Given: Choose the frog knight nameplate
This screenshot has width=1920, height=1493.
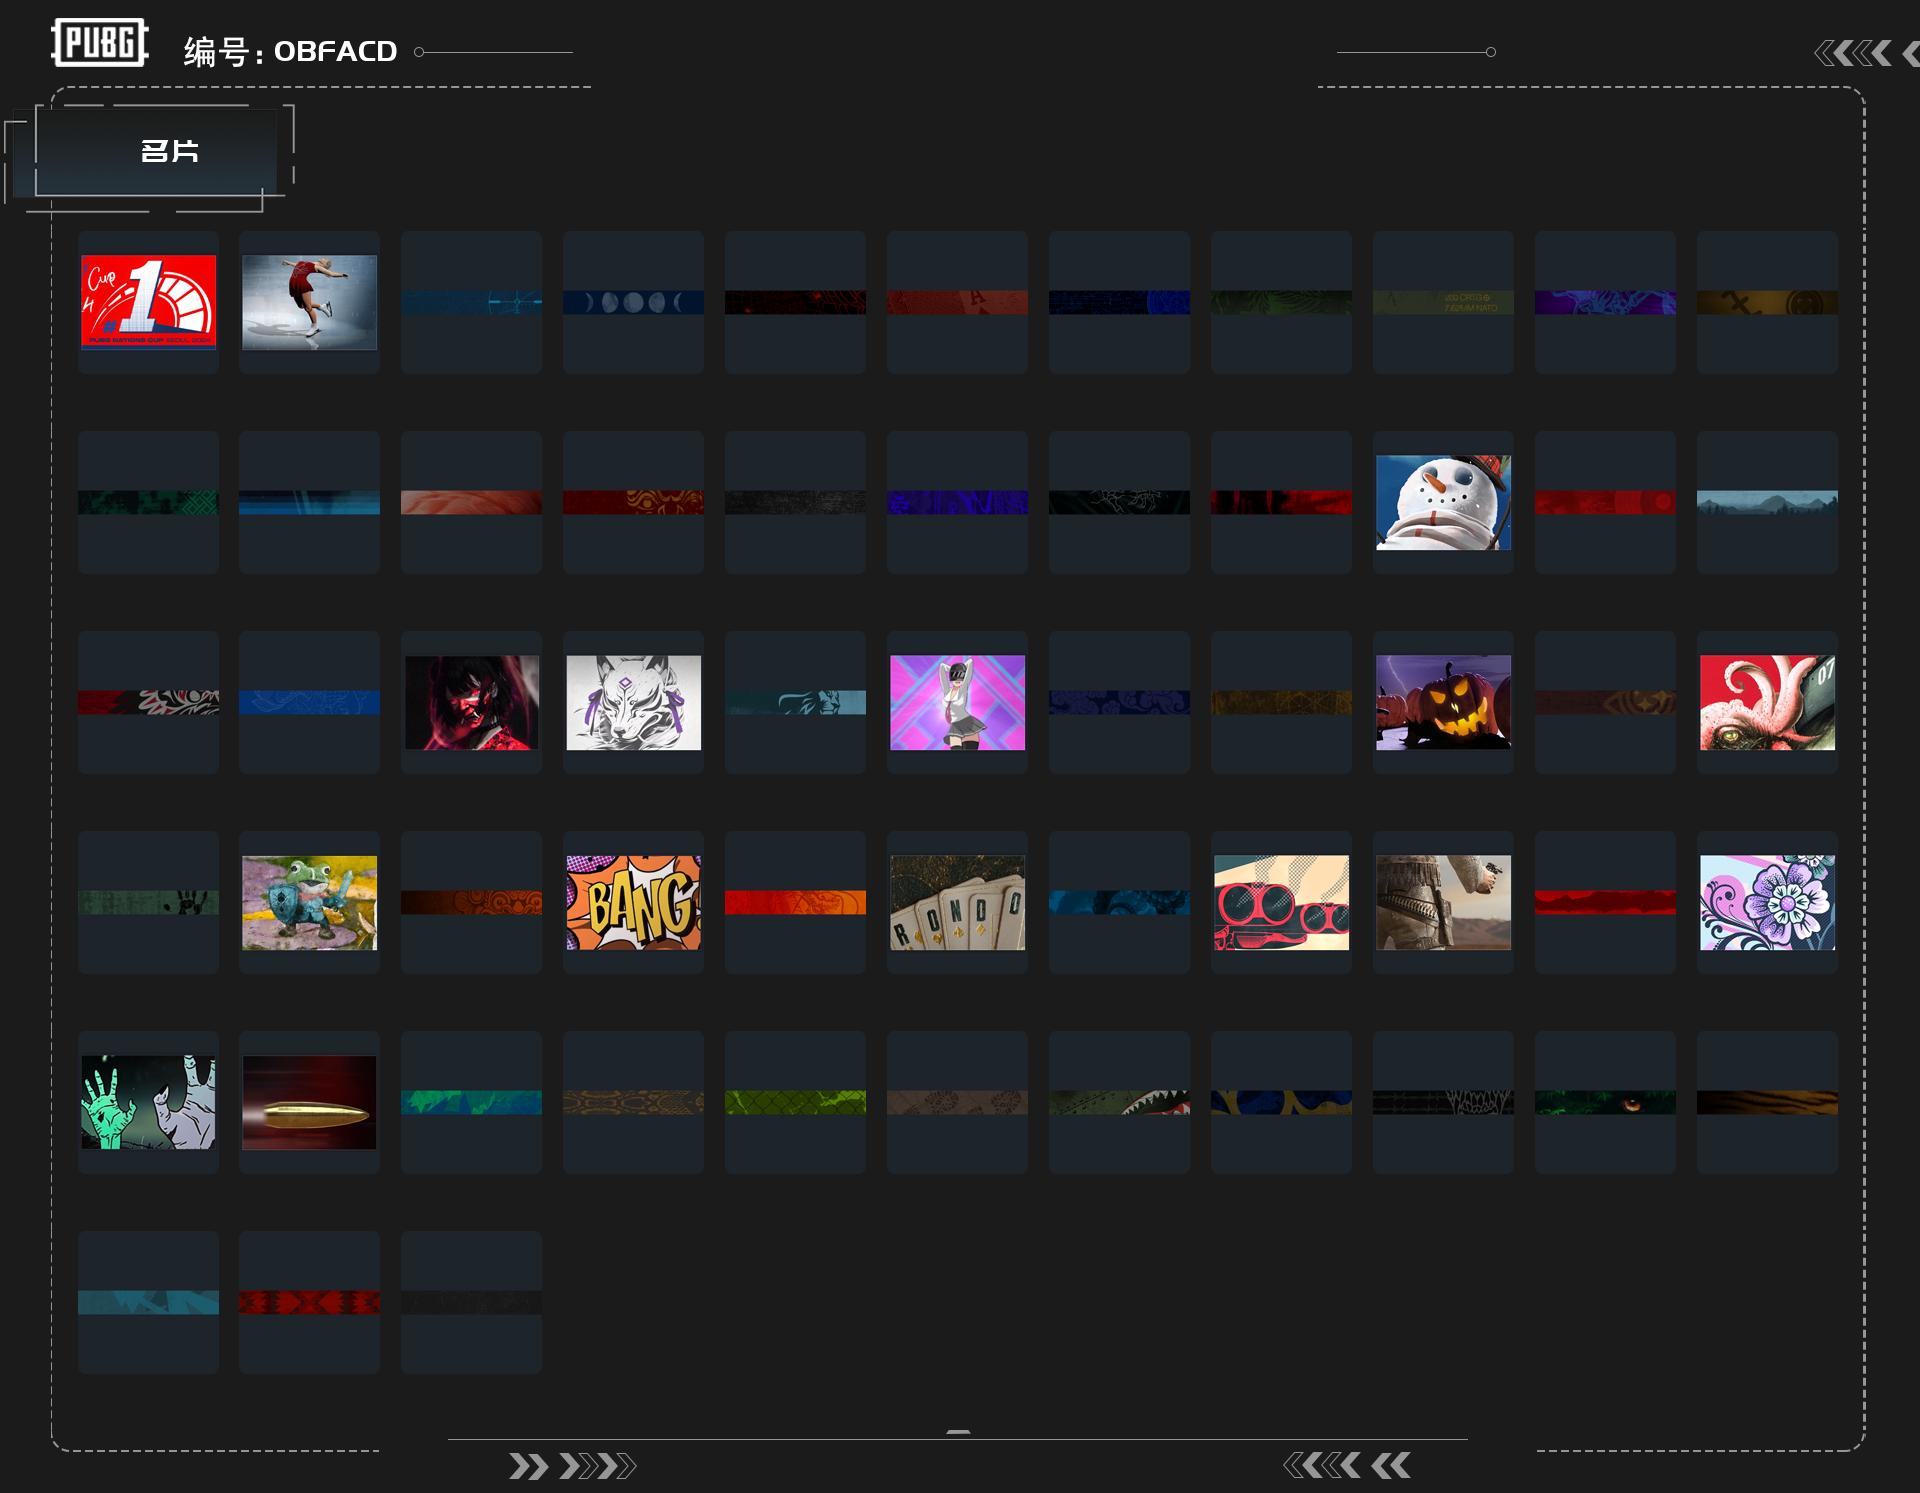Looking at the screenshot, I should pos(309,902).
